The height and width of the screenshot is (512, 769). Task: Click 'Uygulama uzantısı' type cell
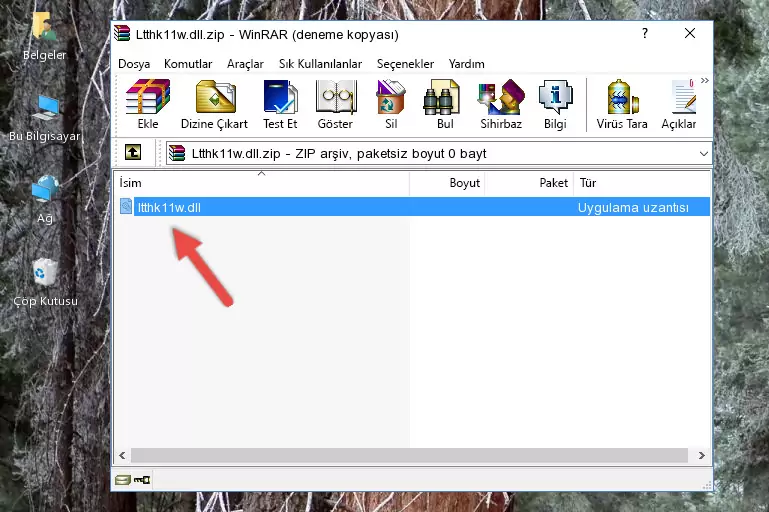click(633, 207)
